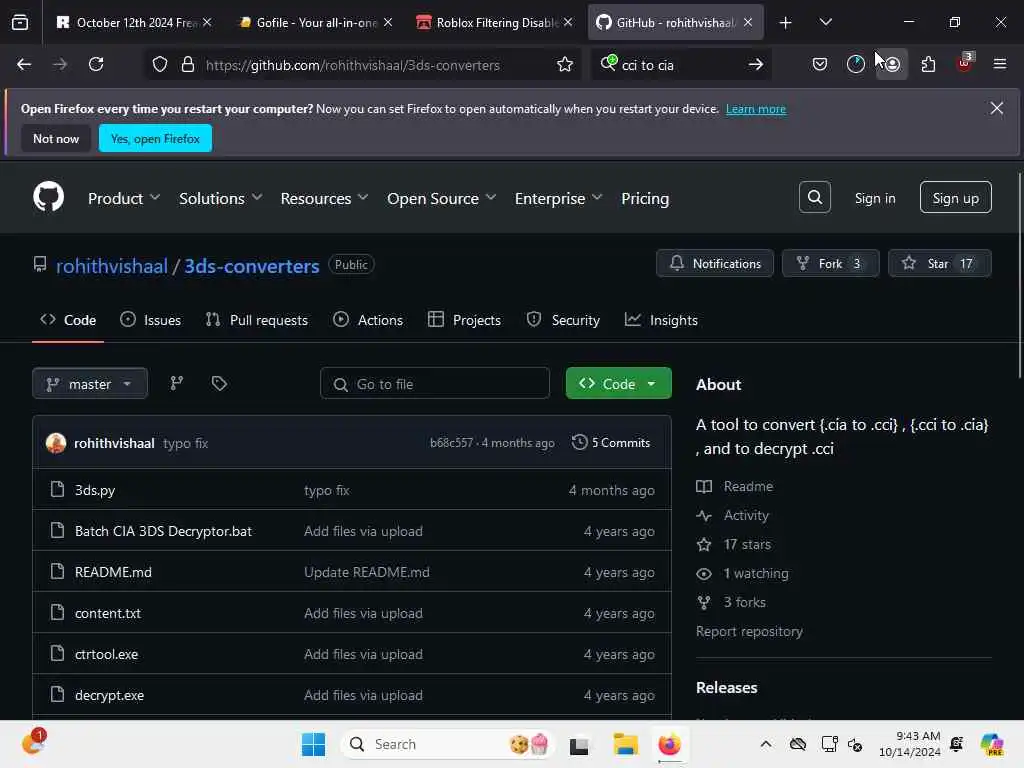Image resolution: width=1024 pixels, height=768 pixels.
Task: Open the 5 Commits history
Action: [x=611, y=443]
